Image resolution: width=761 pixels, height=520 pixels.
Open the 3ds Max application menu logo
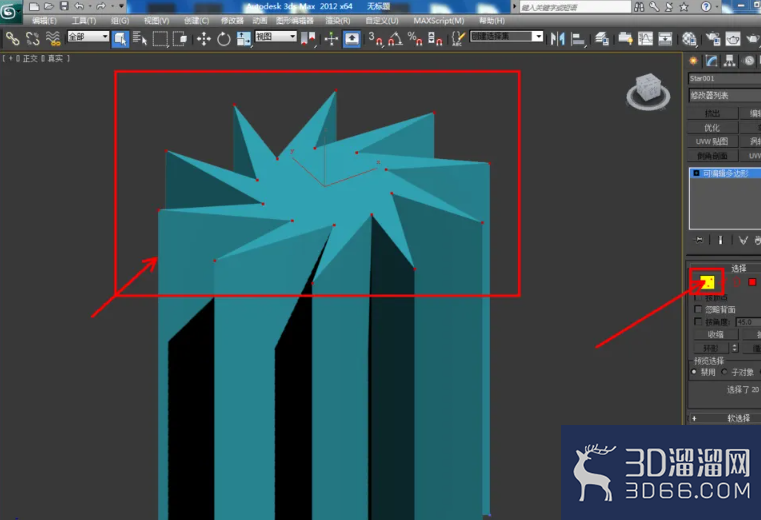point(9,11)
